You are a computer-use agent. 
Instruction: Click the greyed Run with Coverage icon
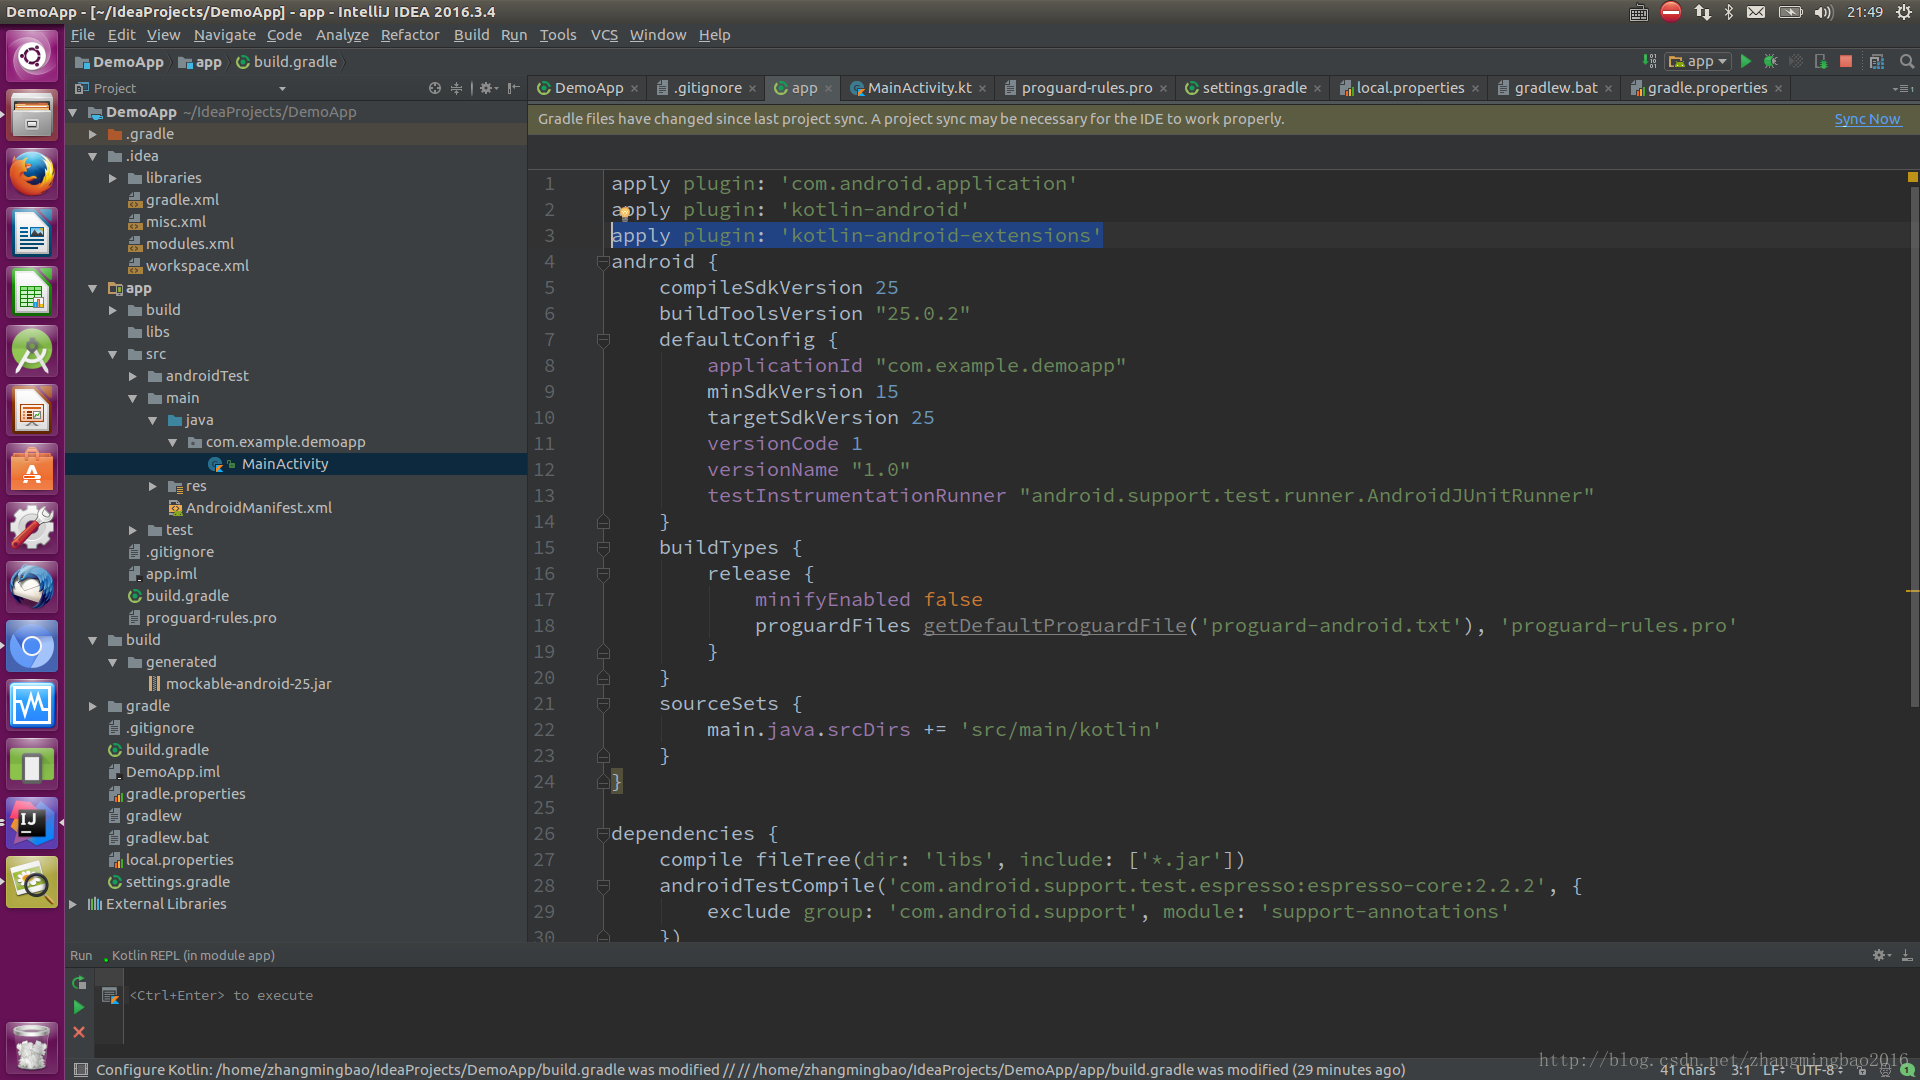tap(1796, 61)
